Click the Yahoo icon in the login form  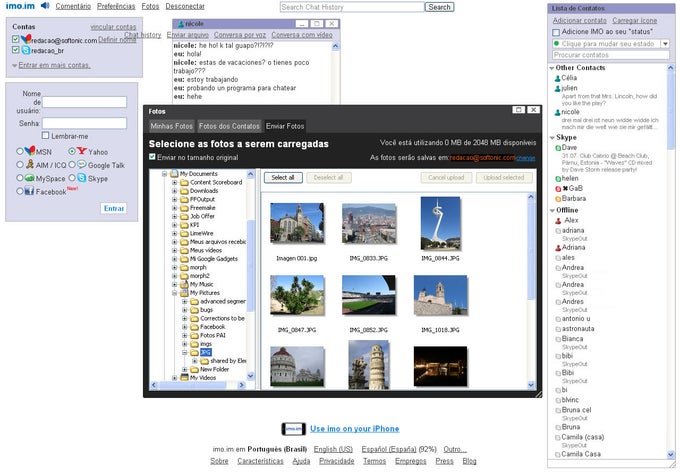(82, 151)
